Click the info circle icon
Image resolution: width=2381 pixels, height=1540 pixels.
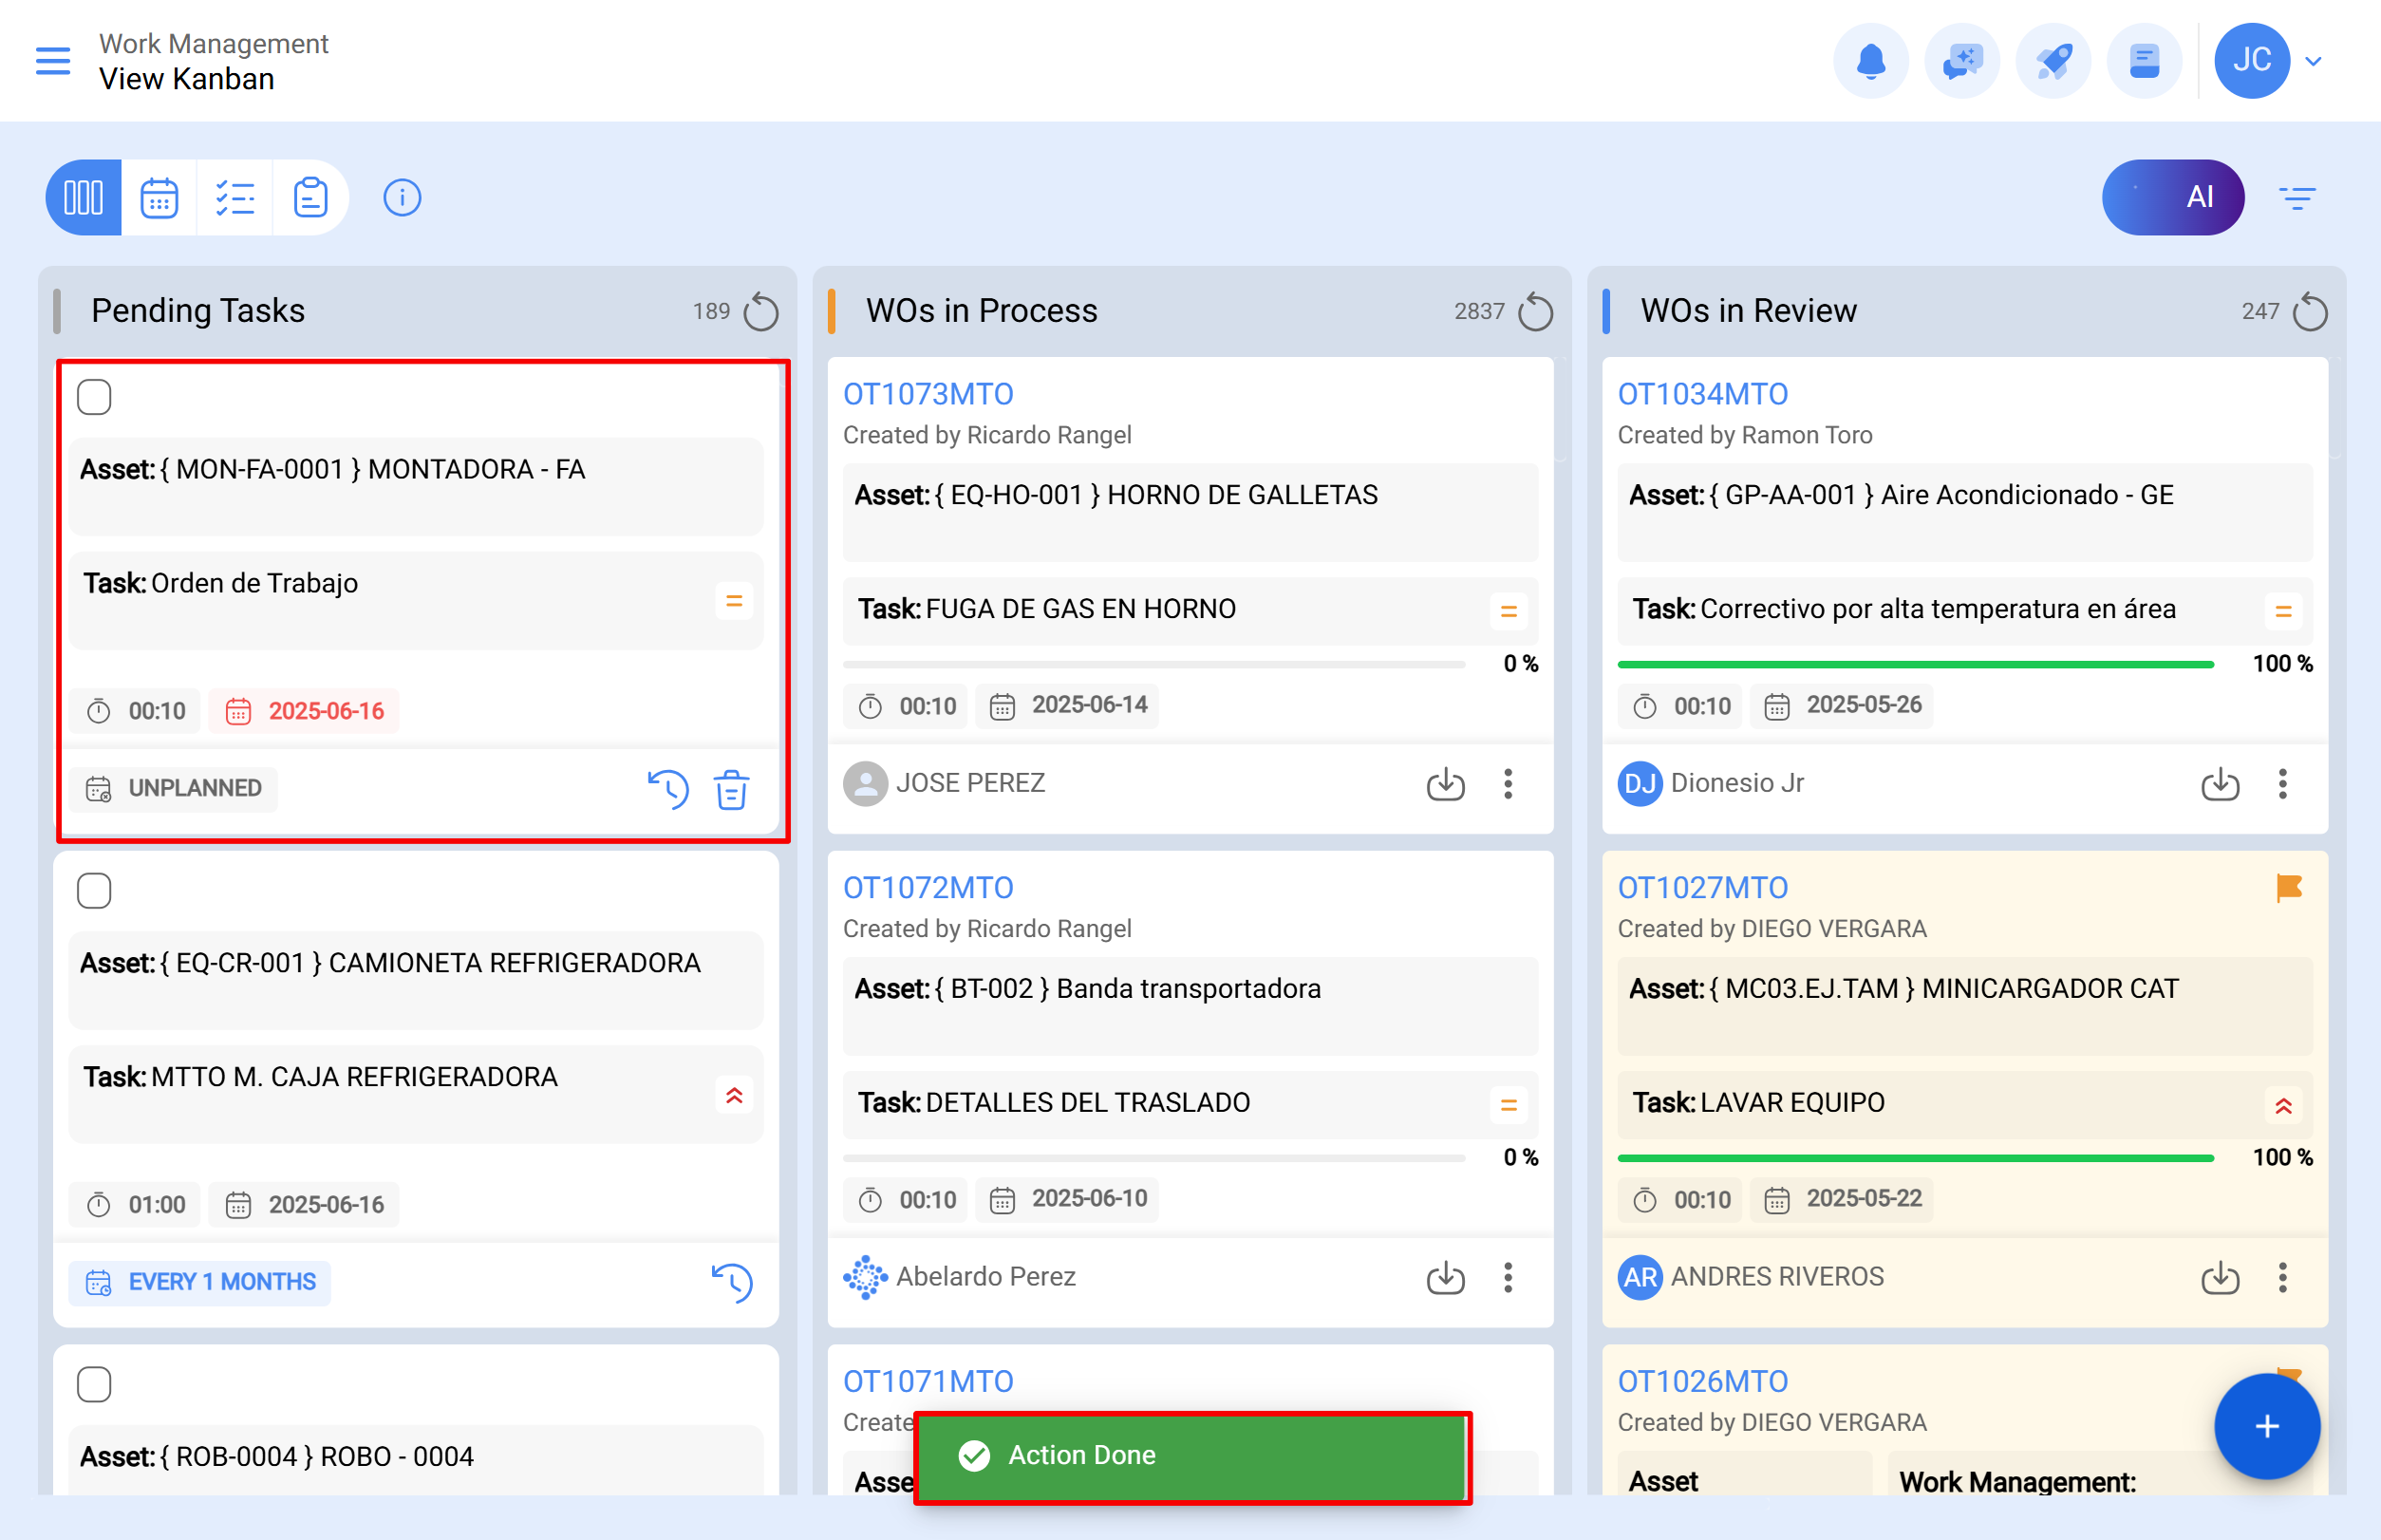(x=402, y=197)
